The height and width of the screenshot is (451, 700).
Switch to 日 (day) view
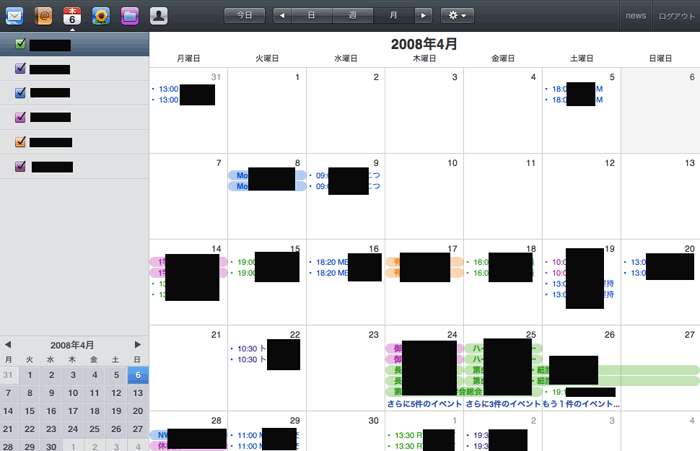point(312,15)
